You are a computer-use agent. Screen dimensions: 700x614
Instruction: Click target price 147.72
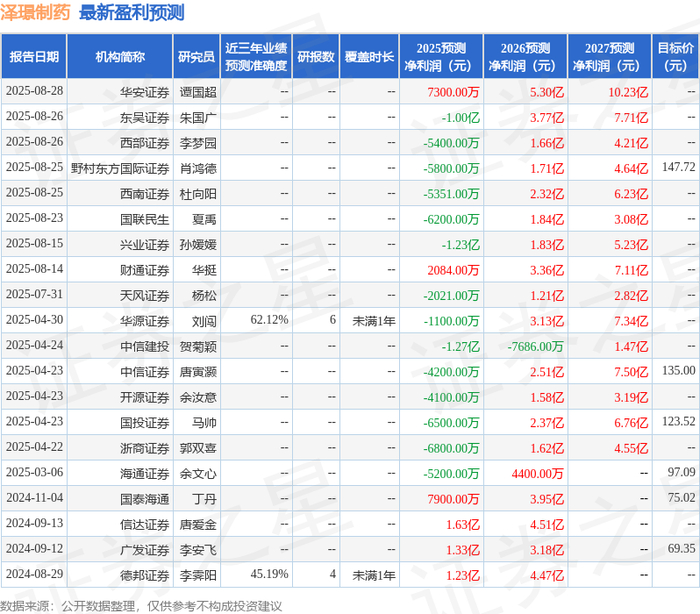coord(679,167)
